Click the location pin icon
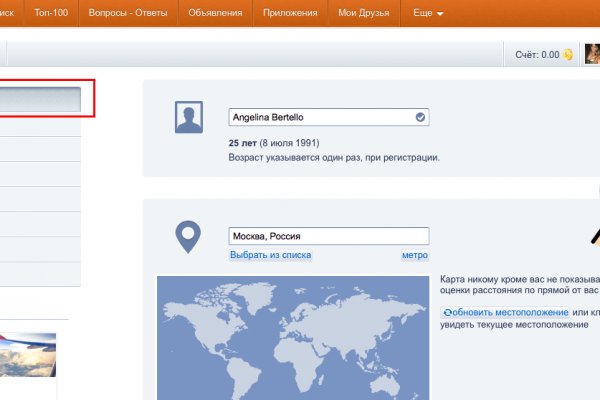 pos(188,237)
